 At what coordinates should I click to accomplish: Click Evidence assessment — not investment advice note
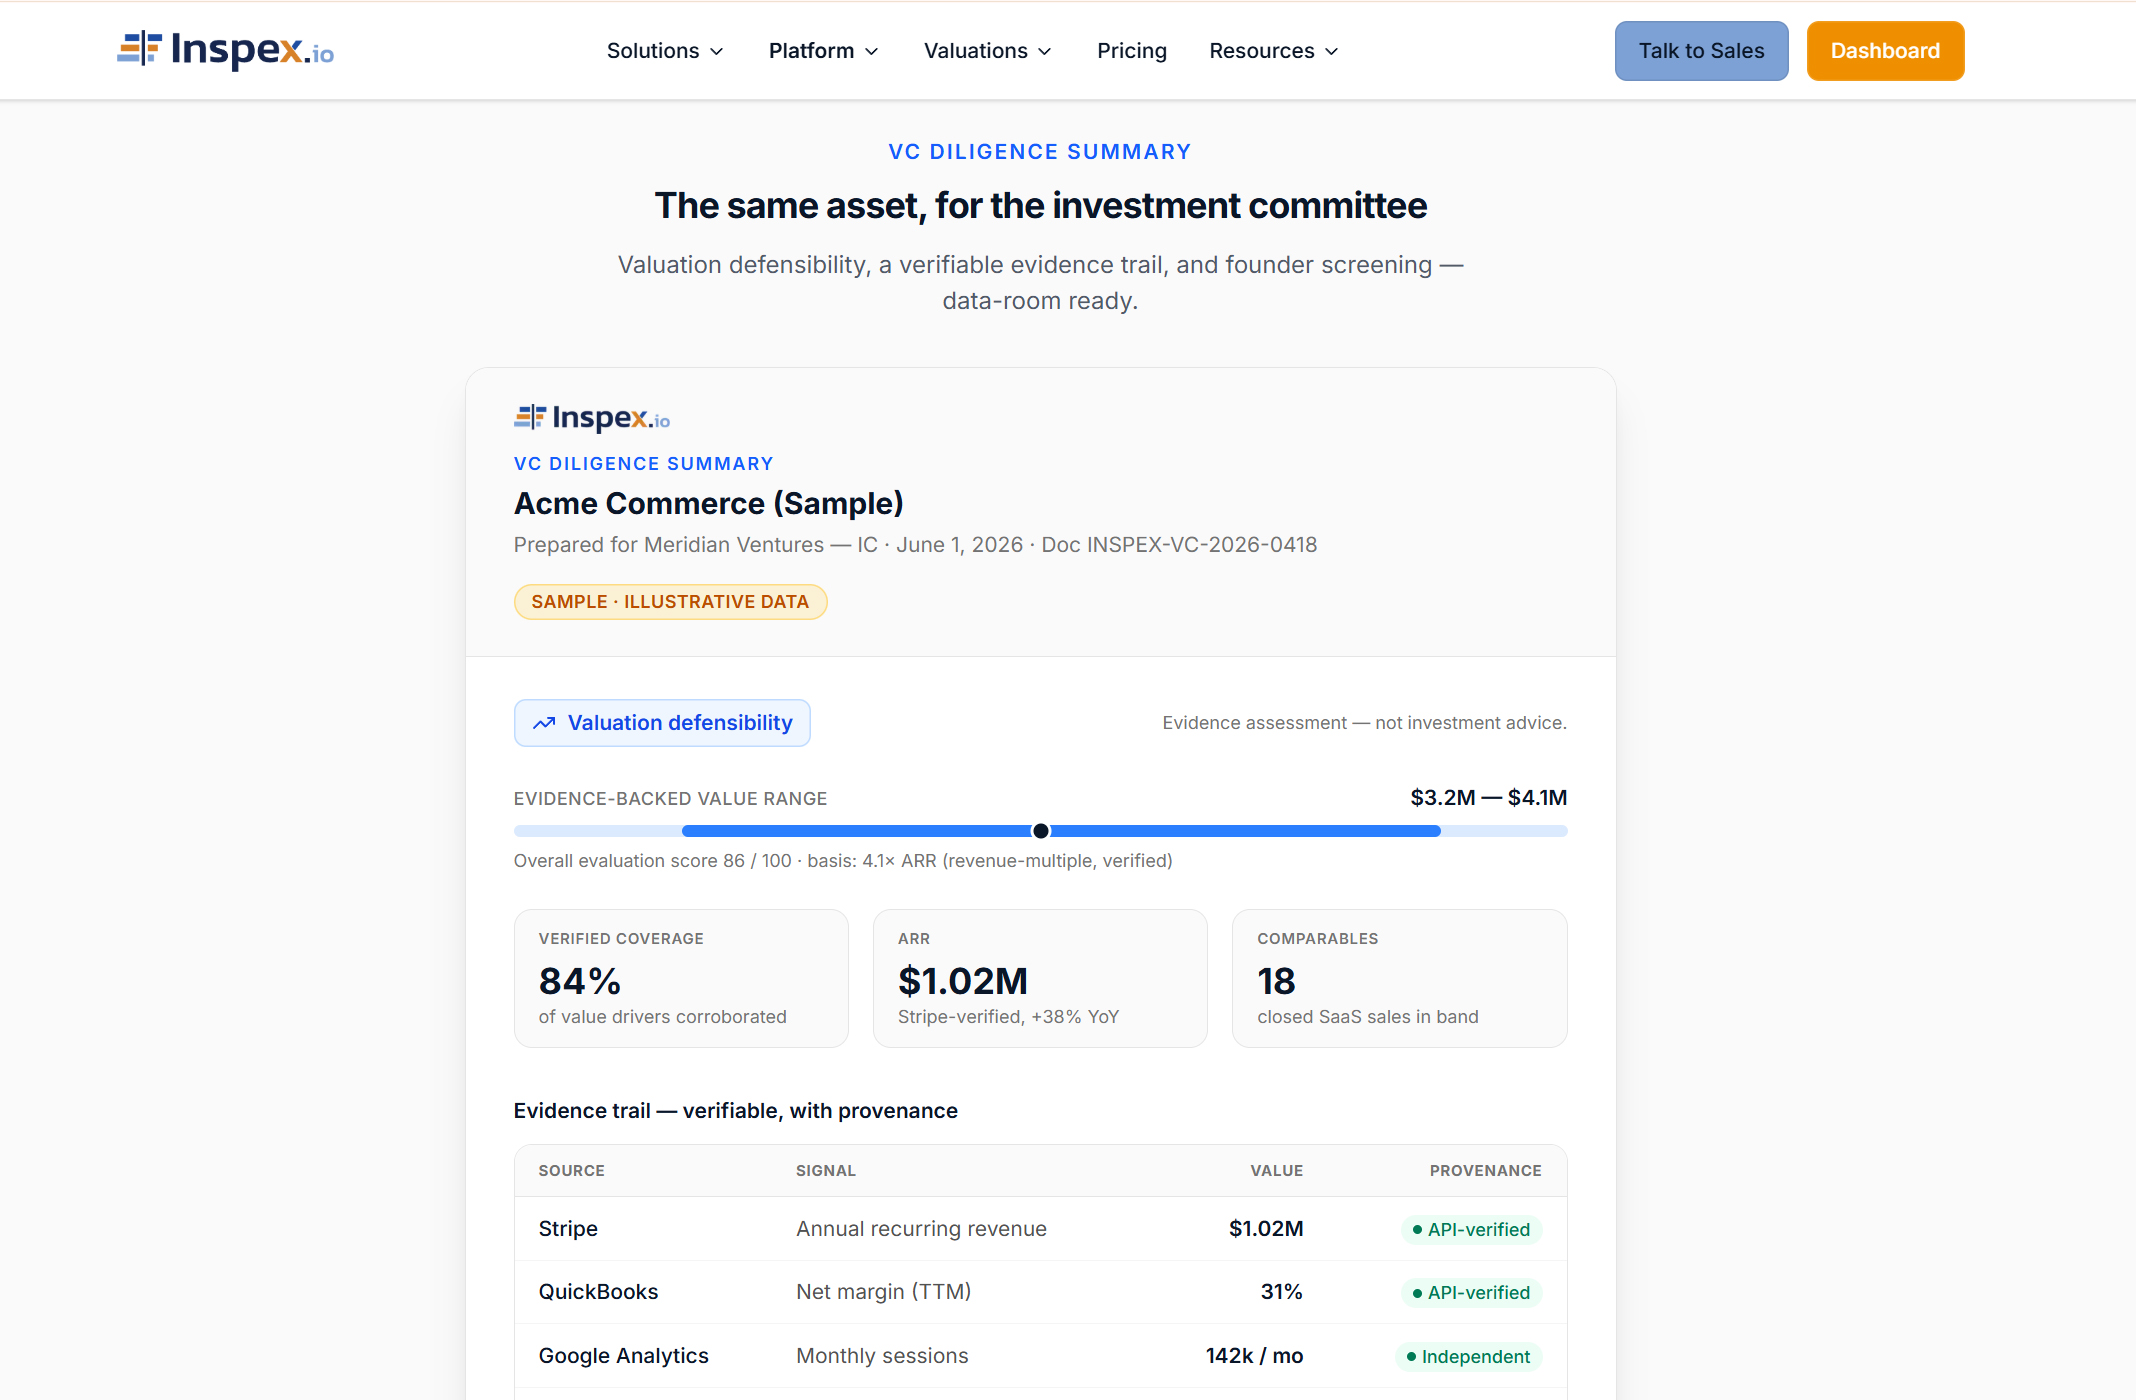click(x=1364, y=723)
